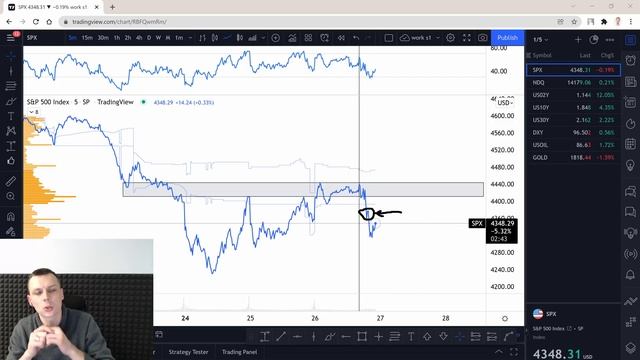Open a new browser tab
The width and height of the screenshot is (640, 360).
click(x=112, y=7)
